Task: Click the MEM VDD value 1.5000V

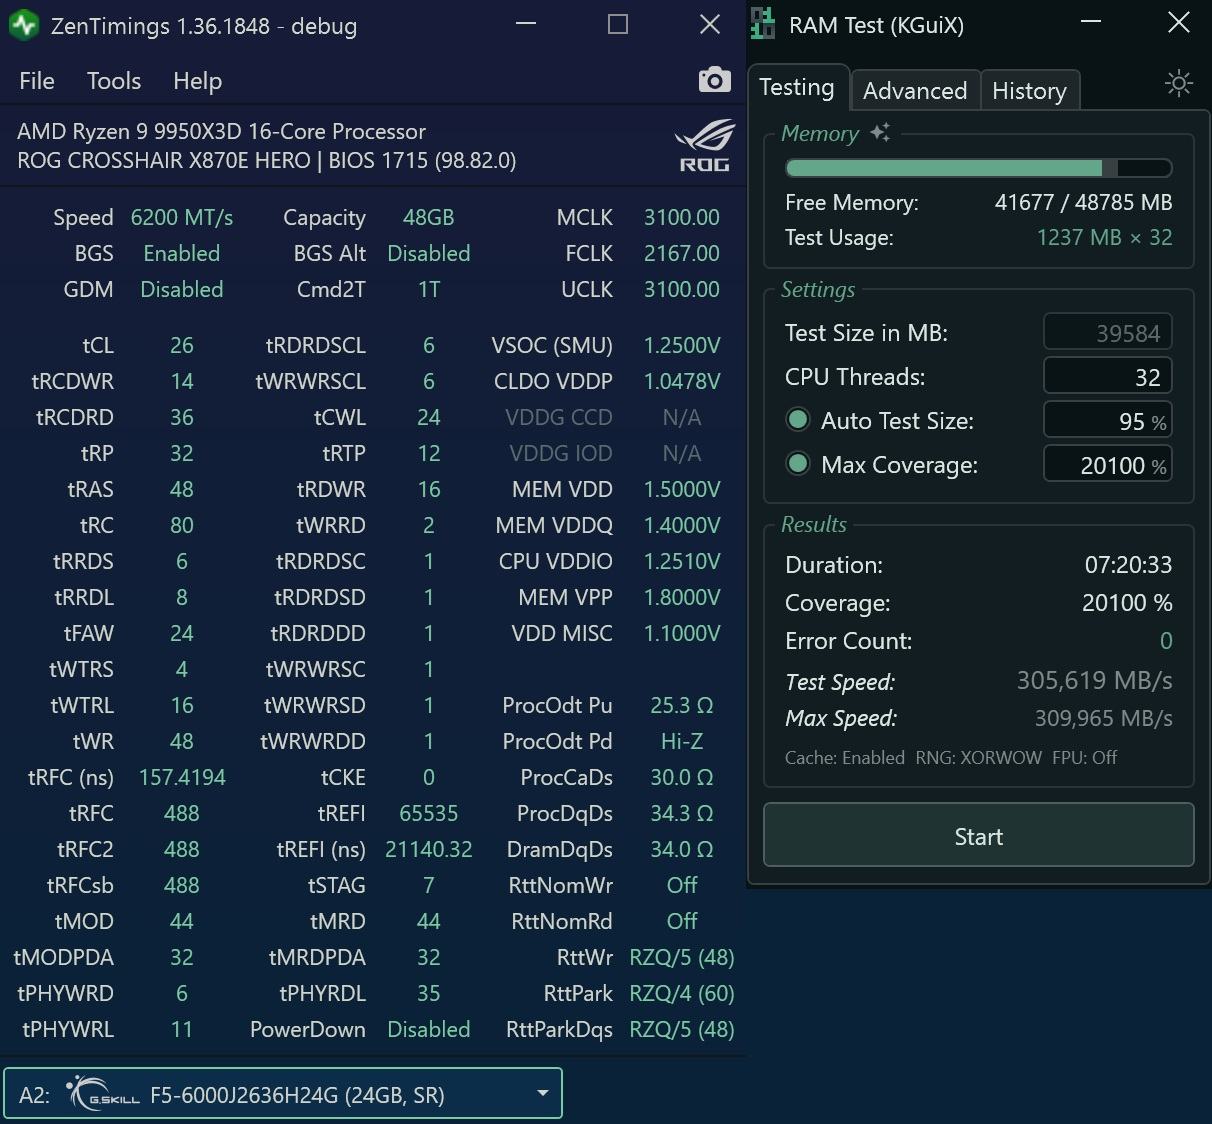Action: click(681, 489)
